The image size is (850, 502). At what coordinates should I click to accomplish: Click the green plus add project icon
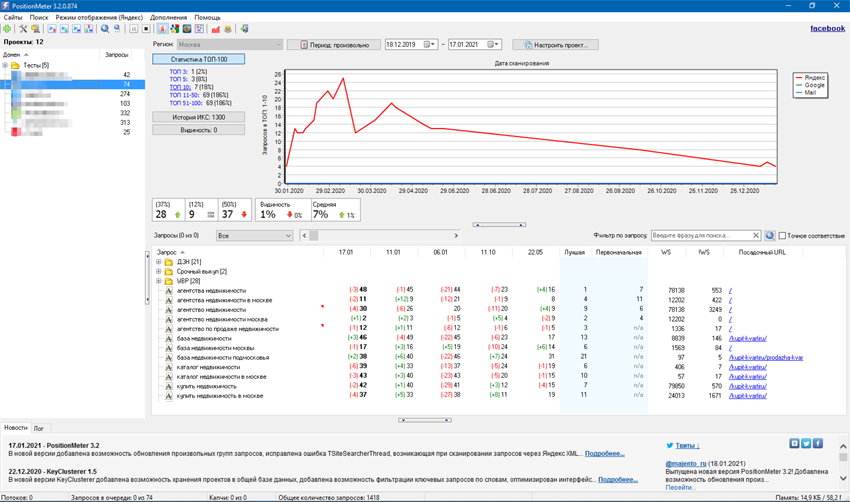tap(7, 29)
